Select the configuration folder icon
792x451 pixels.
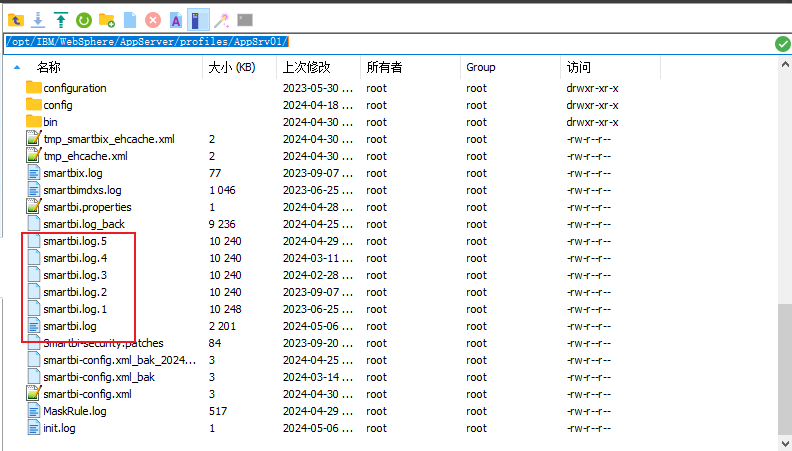point(34,87)
